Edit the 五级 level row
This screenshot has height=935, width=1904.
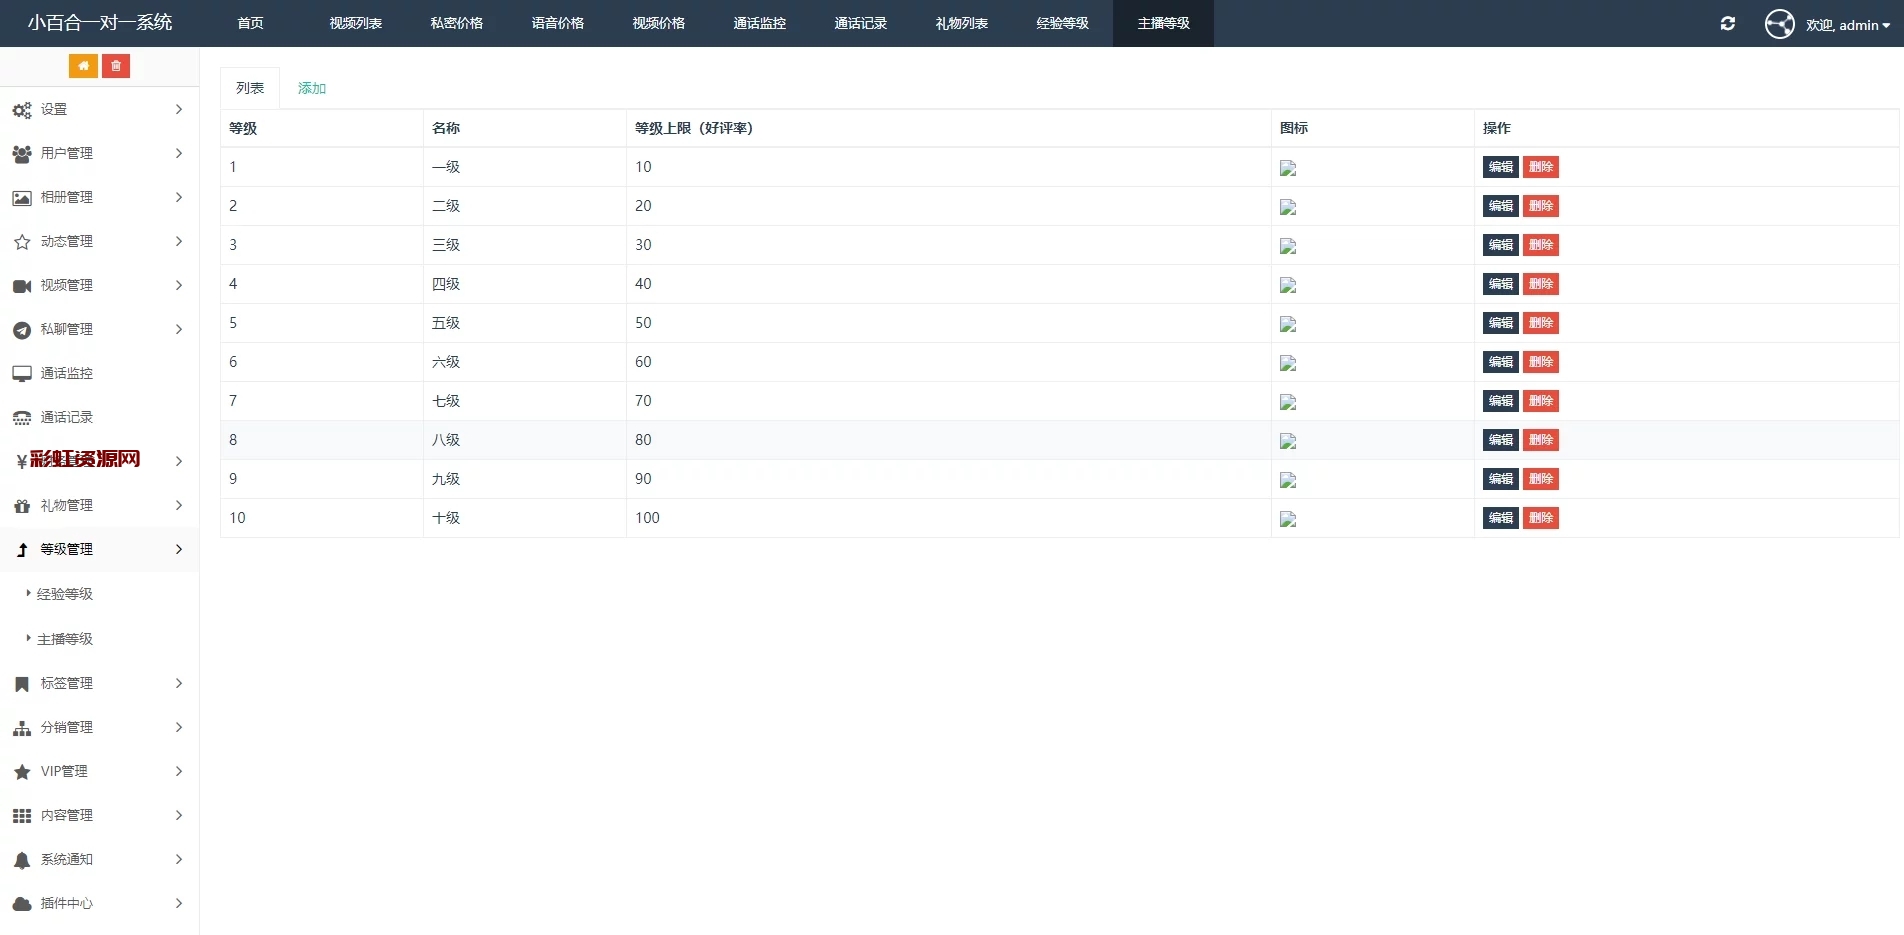click(1500, 323)
